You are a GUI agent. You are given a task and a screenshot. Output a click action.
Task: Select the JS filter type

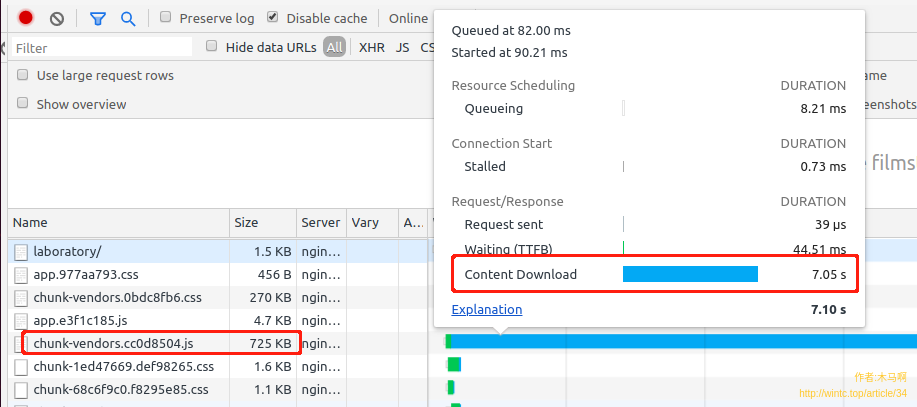(402, 47)
